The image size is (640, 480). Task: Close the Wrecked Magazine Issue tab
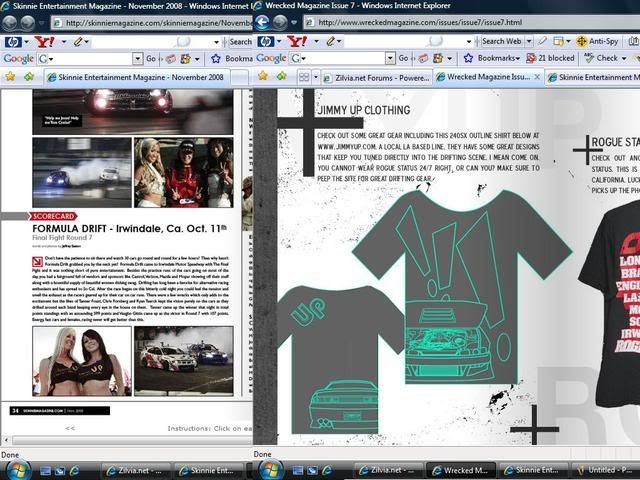point(537,77)
